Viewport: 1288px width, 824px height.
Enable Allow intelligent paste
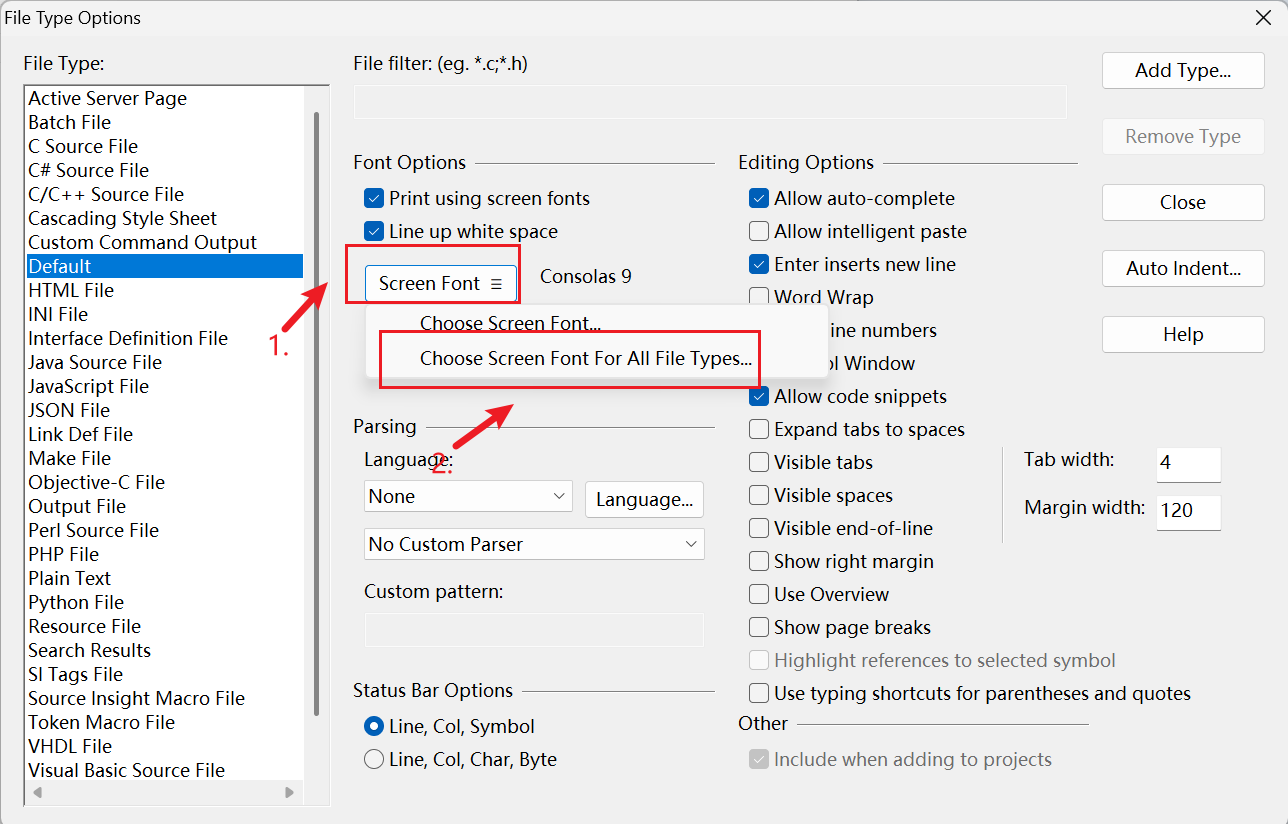[x=760, y=231]
